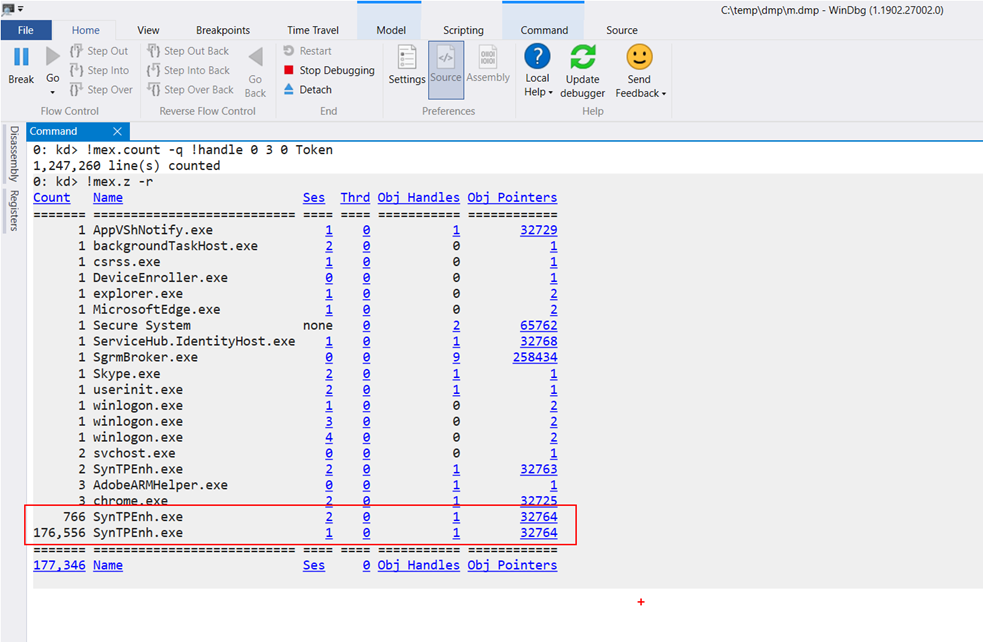This screenshot has width=983, height=642.
Task: Toggle Source mode preference
Action: pos(446,70)
